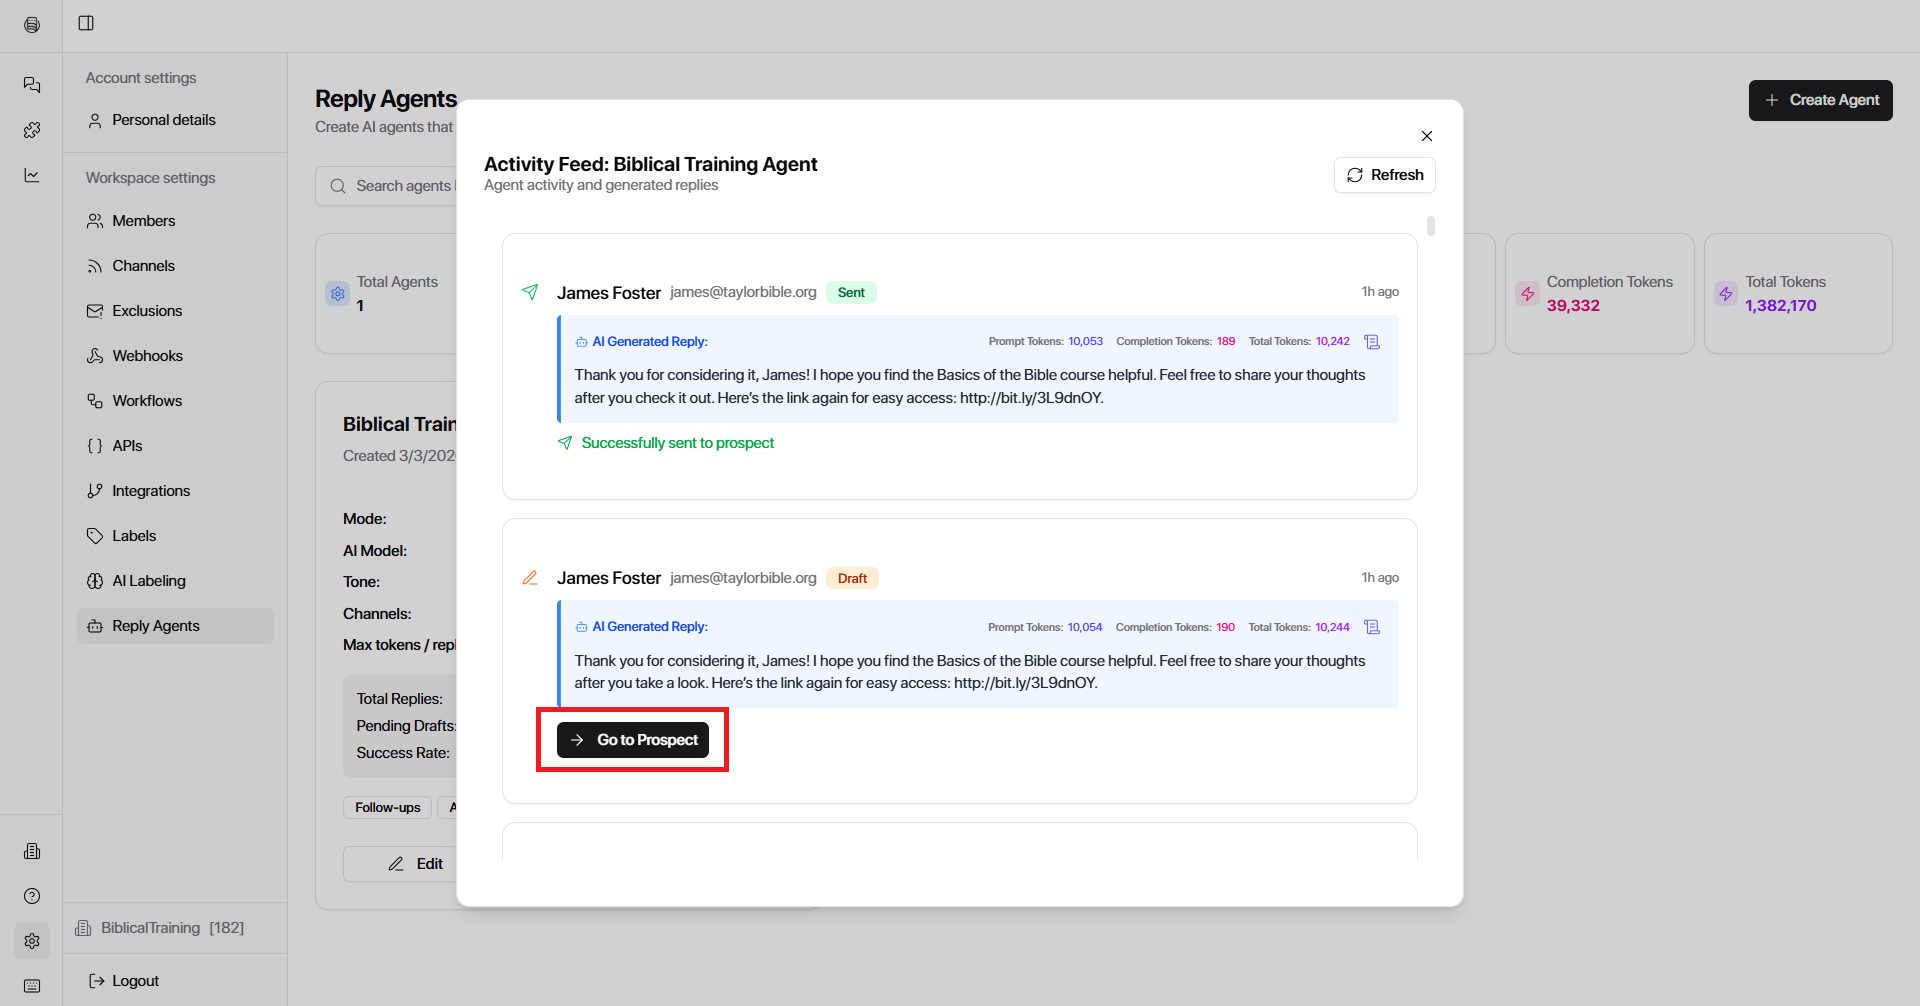The height and width of the screenshot is (1006, 1920).
Task: Close the Activity Feed dialog
Action: pyautogui.click(x=1427, y=136)
